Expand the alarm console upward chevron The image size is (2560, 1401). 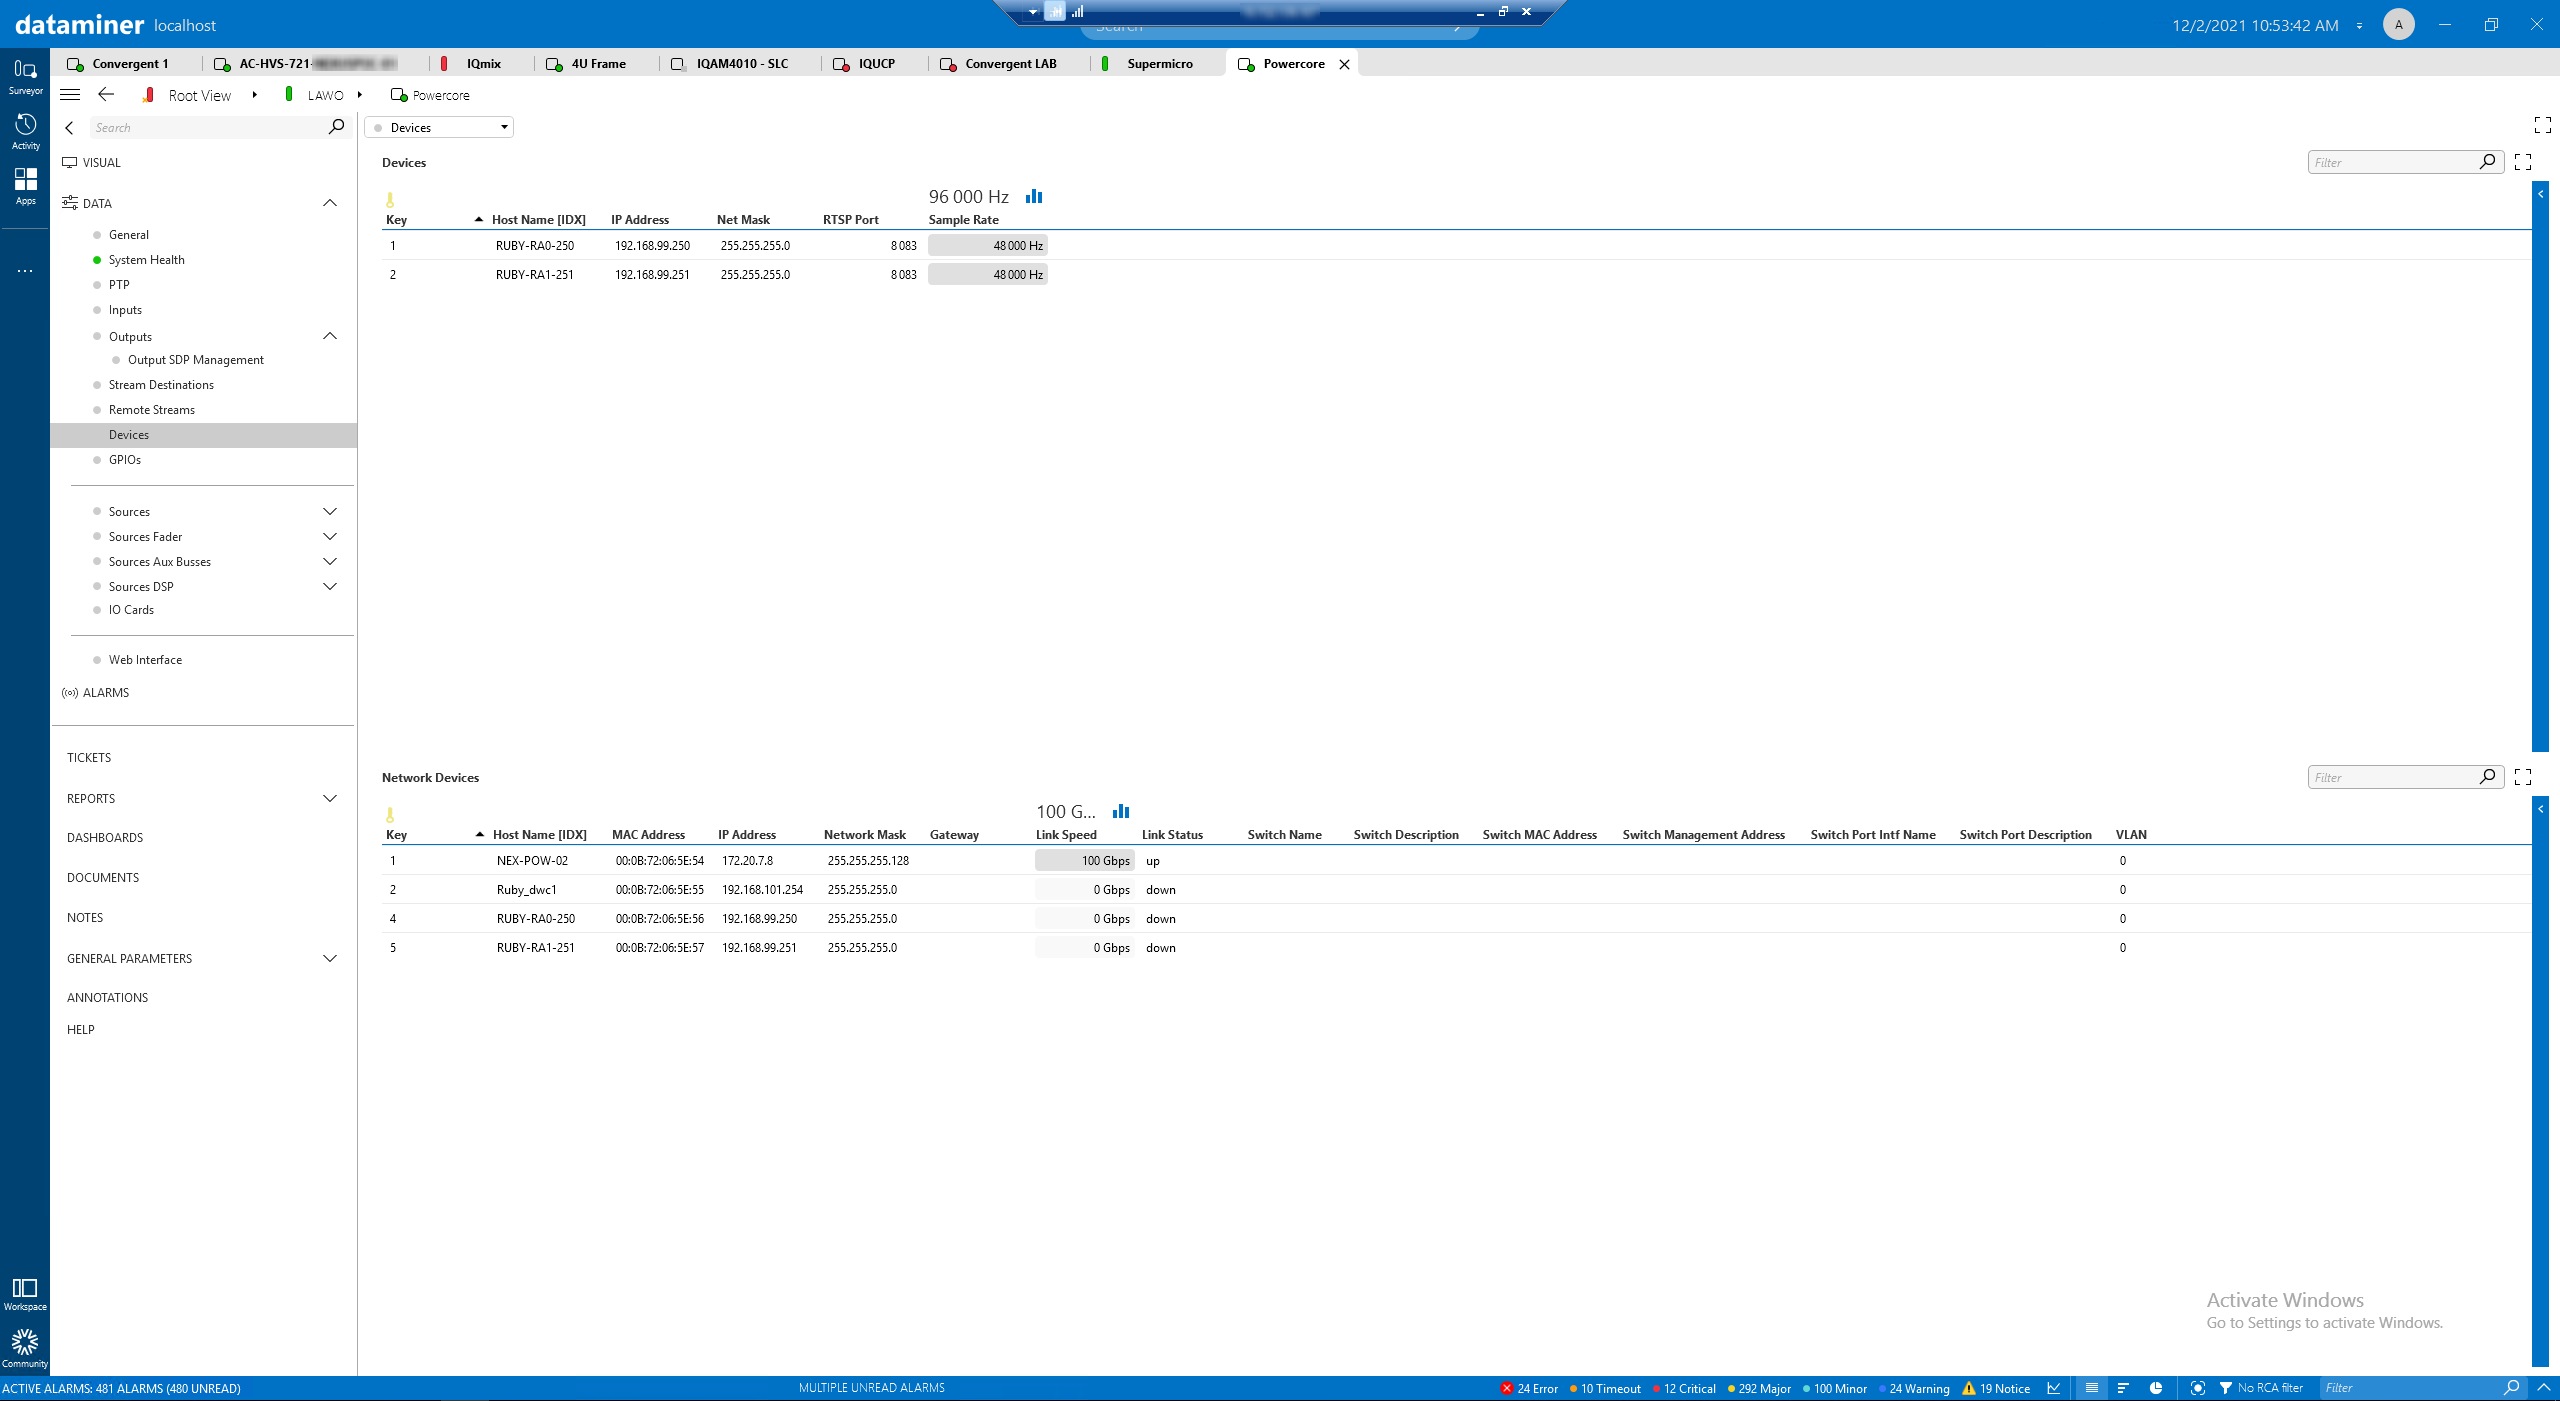2544,1388
